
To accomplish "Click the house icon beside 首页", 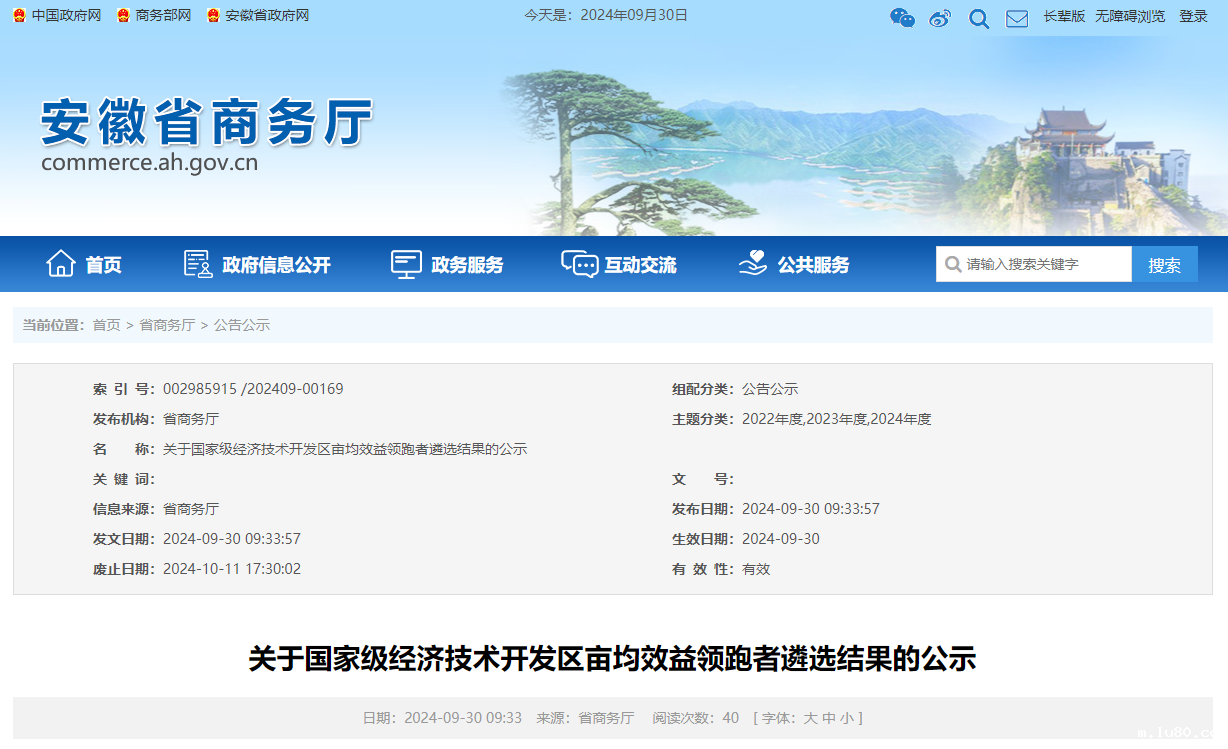I will click(x=61, y=264).
